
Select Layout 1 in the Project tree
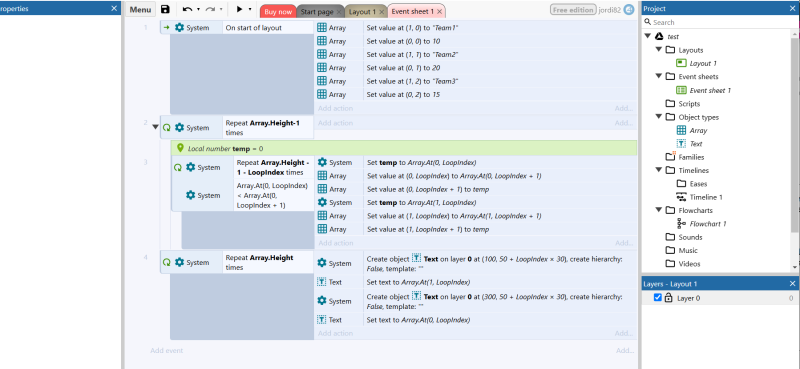703,63
